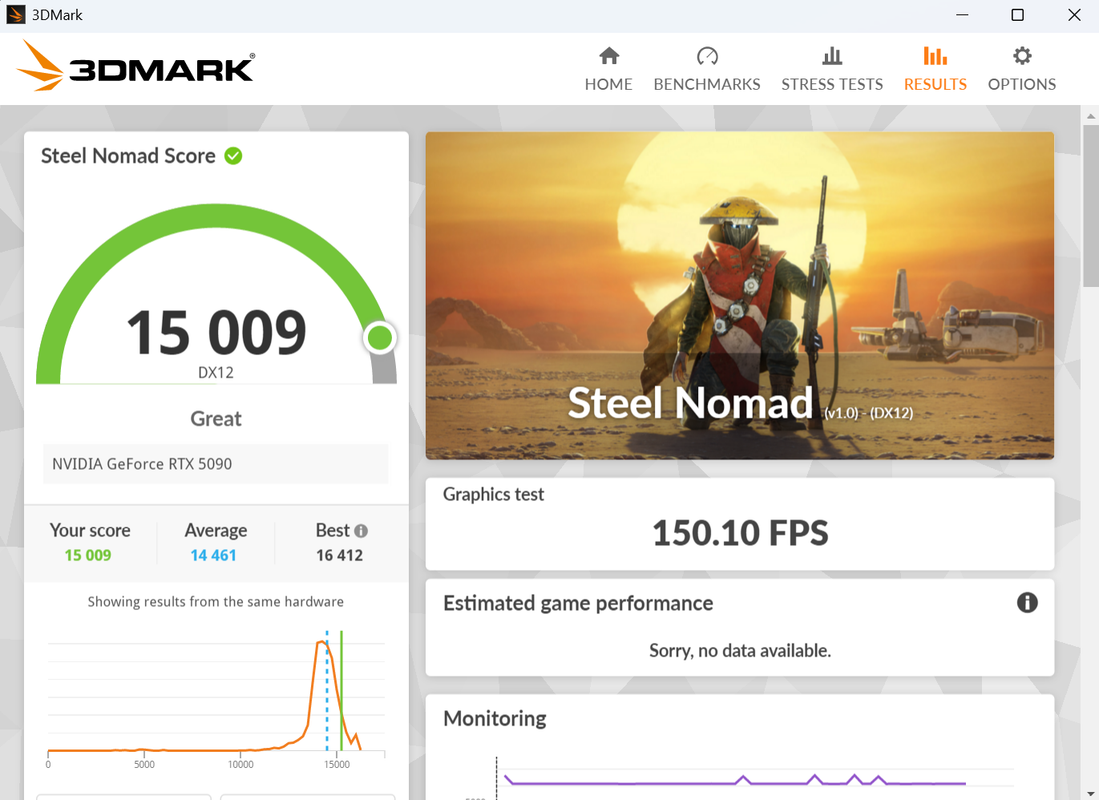1099x800 pixels.
Task: Click the Steel Nomad banner image
Action: click(x=739, y=295)
